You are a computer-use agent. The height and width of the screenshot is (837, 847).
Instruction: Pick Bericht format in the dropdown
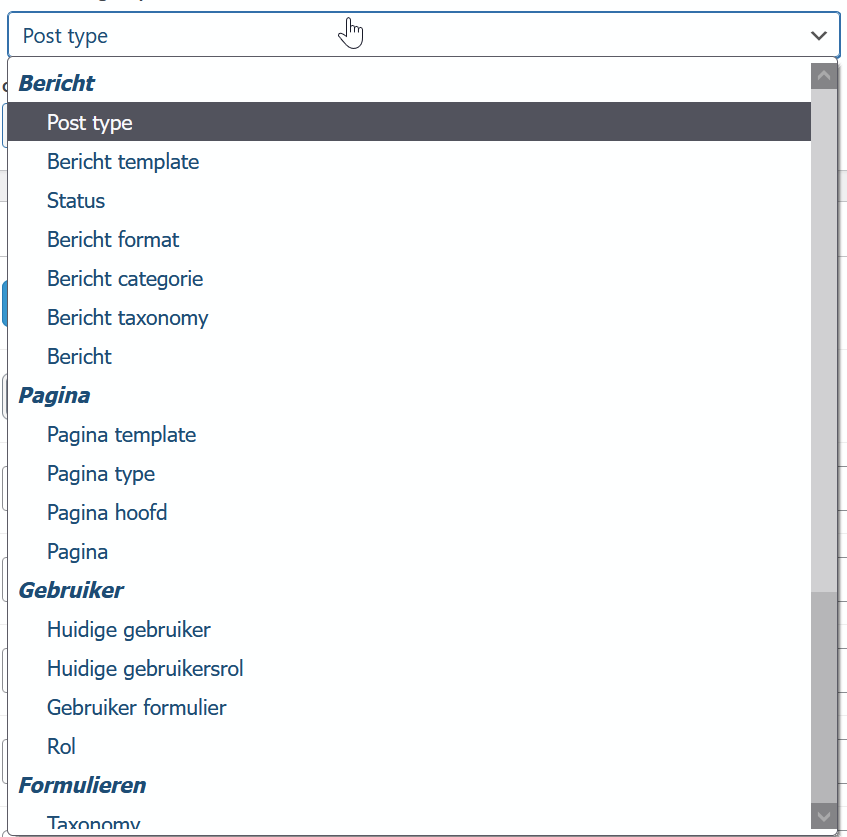(113, 239)
